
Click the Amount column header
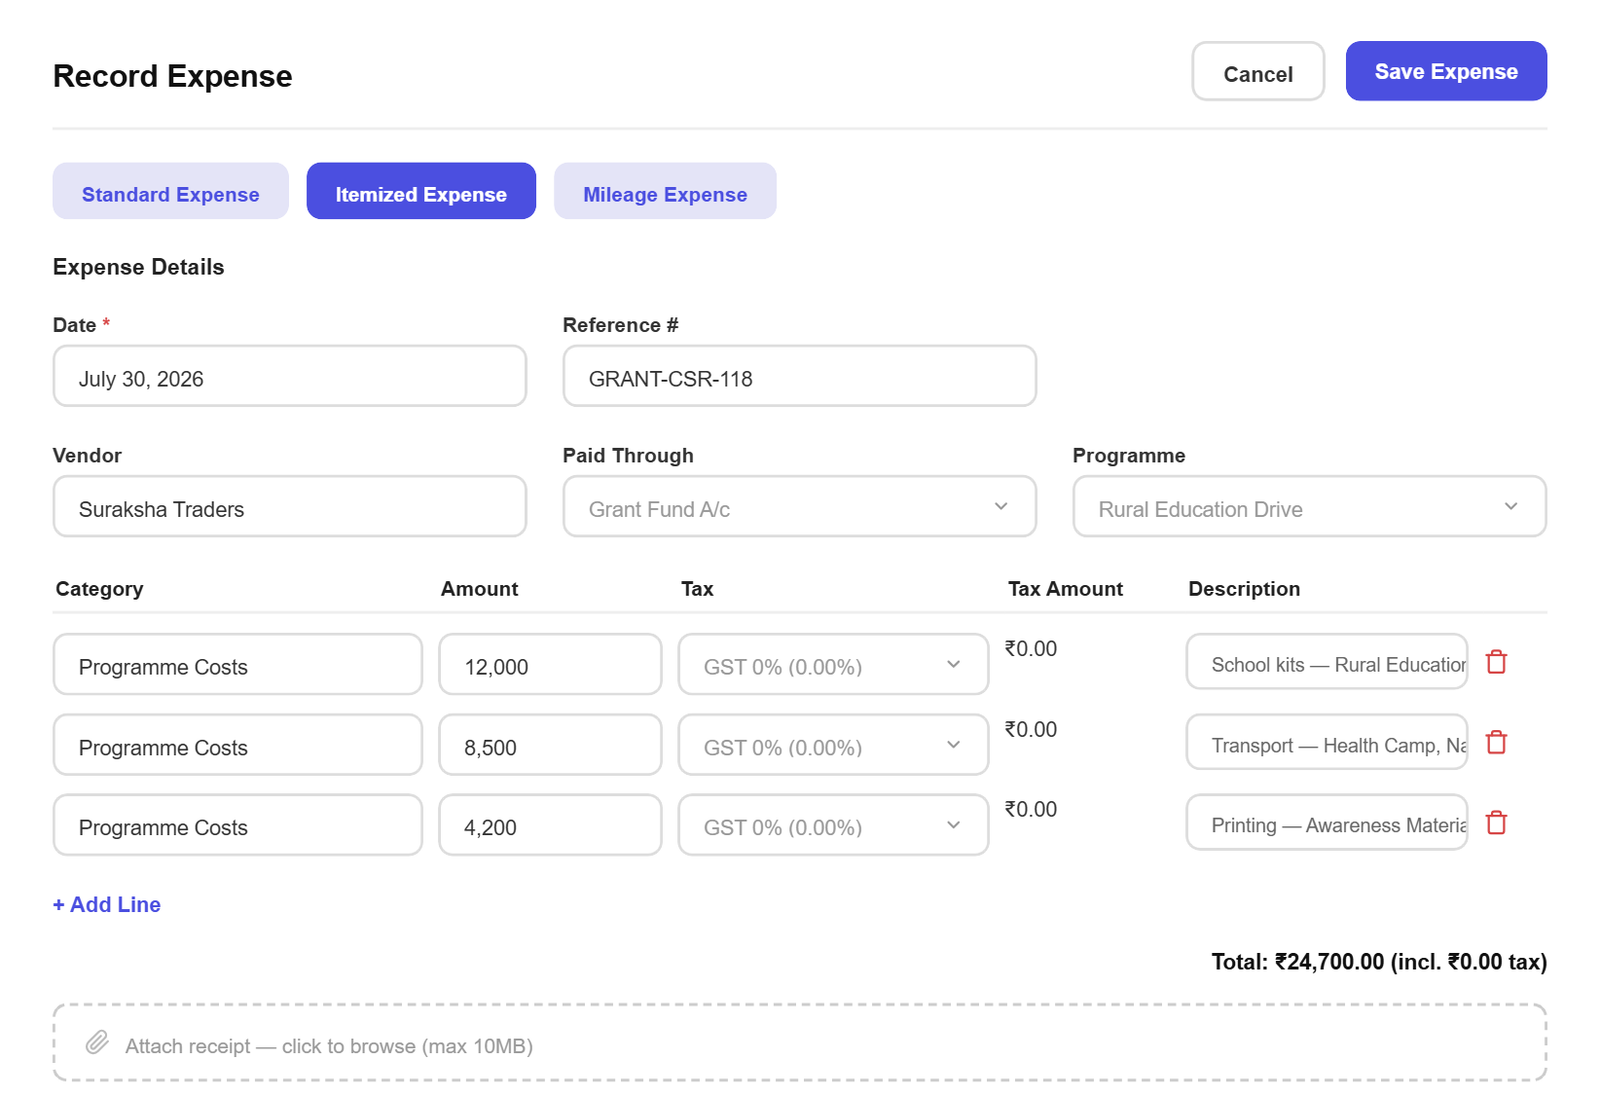click(479, 589)
